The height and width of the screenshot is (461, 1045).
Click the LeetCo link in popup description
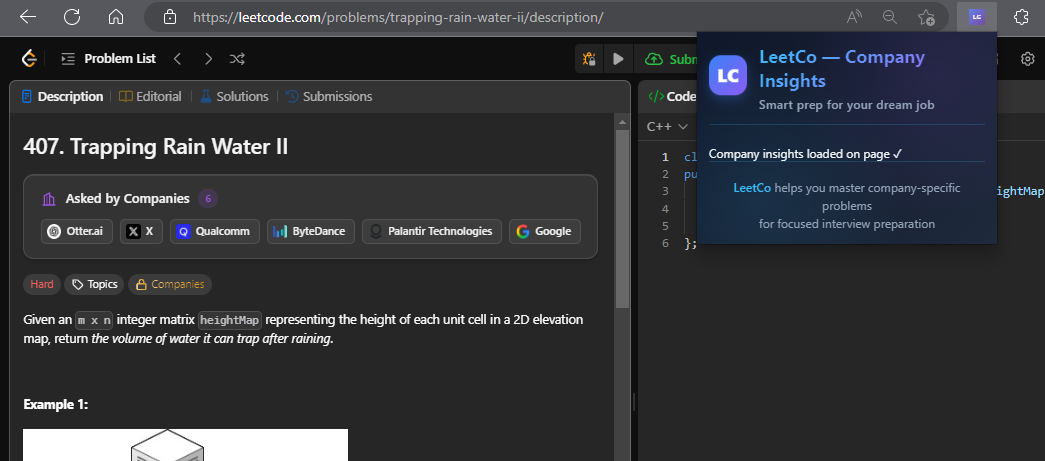[x=752, y=188]
